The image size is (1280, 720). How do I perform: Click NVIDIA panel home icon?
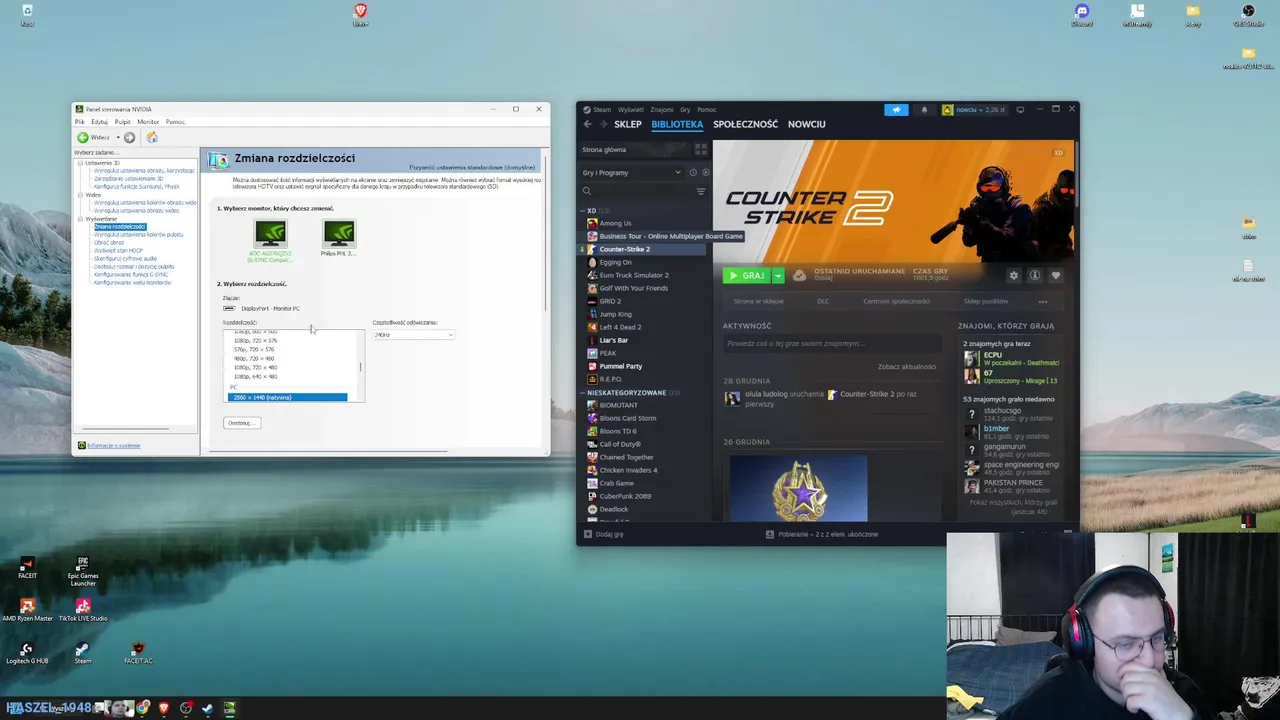pyautogui.click(x=152, y=137)
